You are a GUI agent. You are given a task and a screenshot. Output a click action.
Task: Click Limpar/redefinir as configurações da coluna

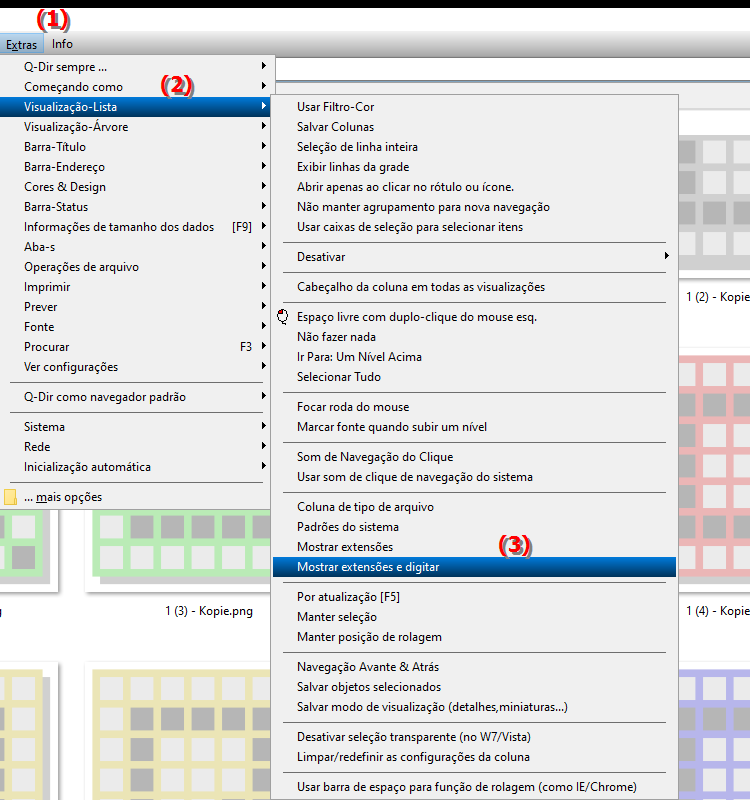[413, 757]
